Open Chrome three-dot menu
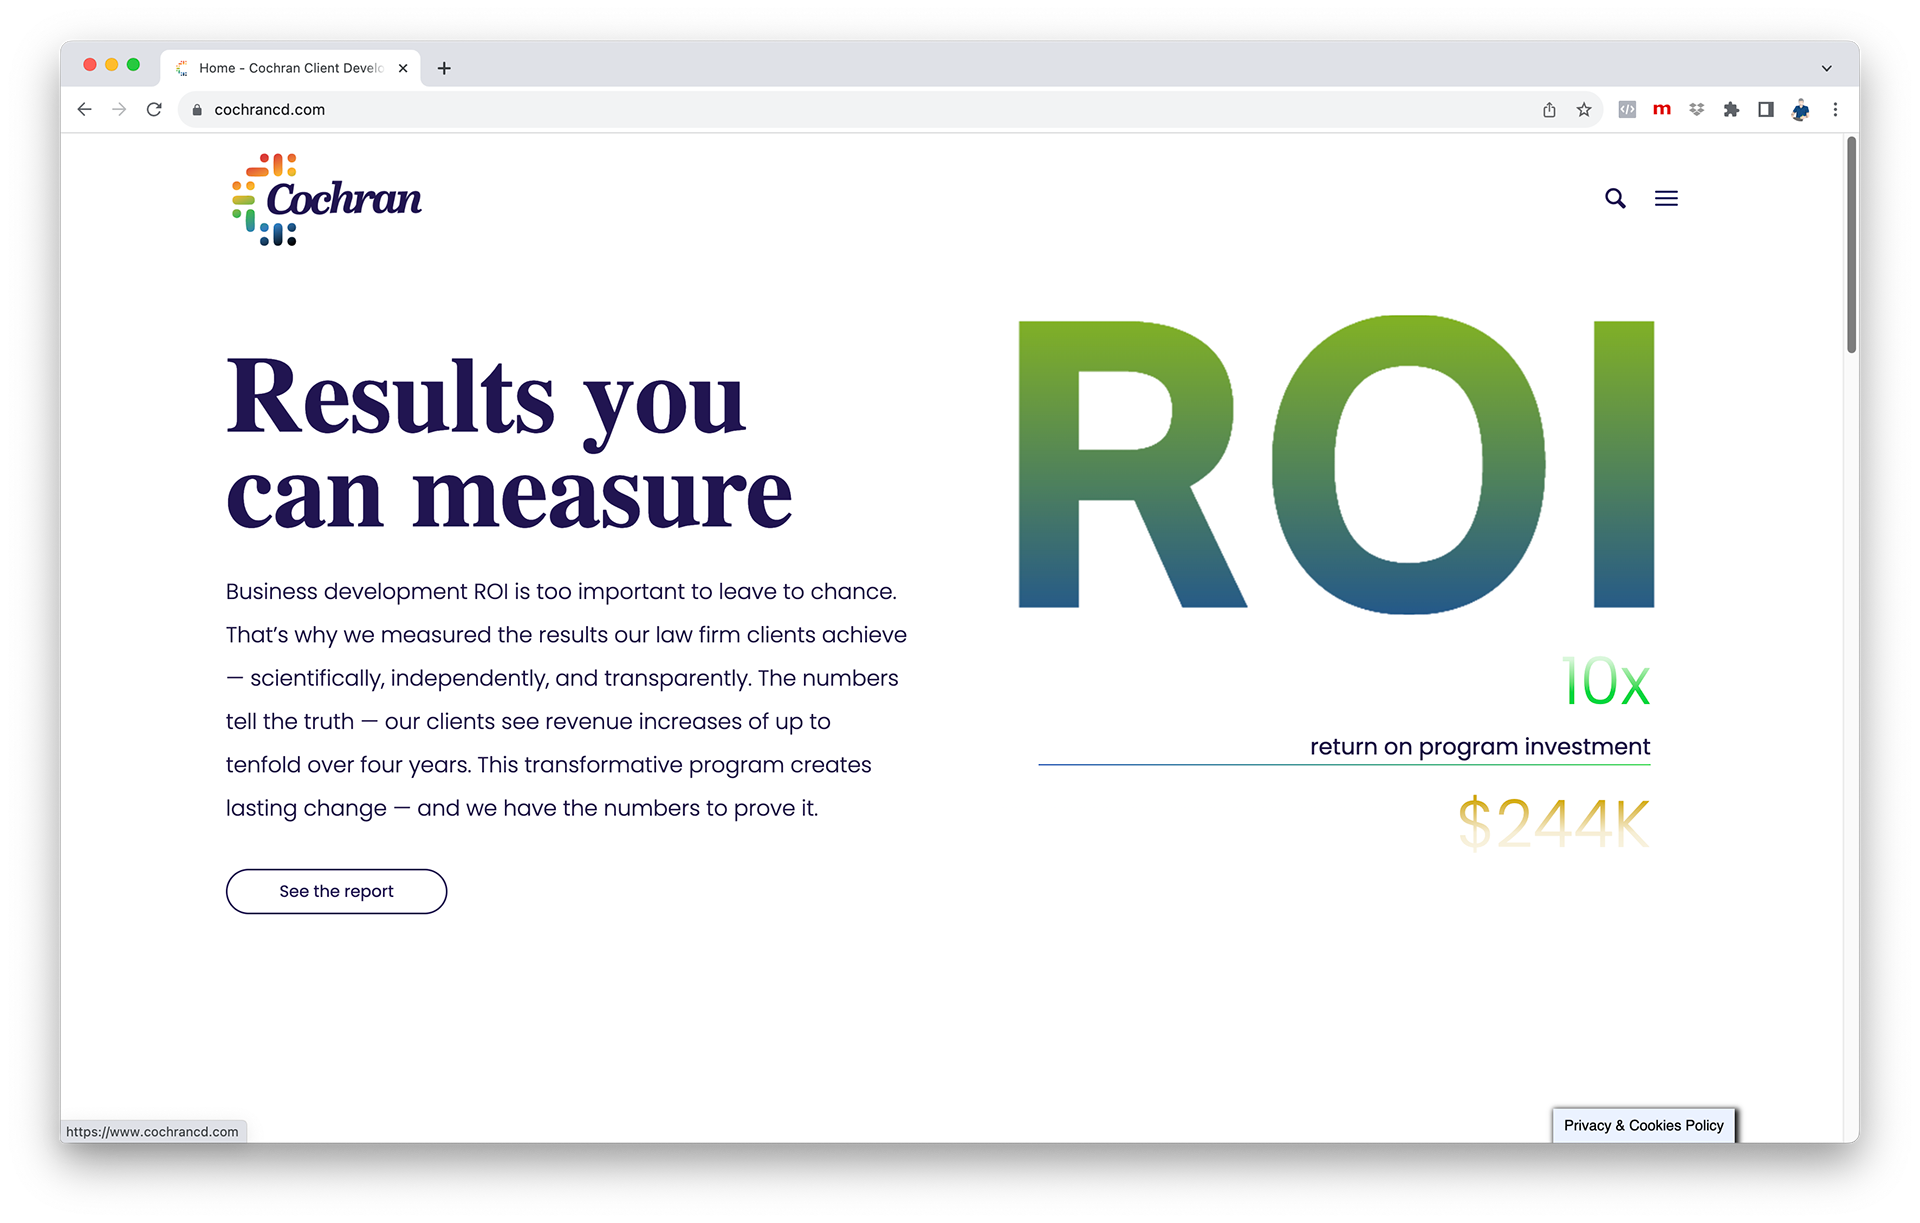The image size is (1920, 1223). click(1835, 110)
